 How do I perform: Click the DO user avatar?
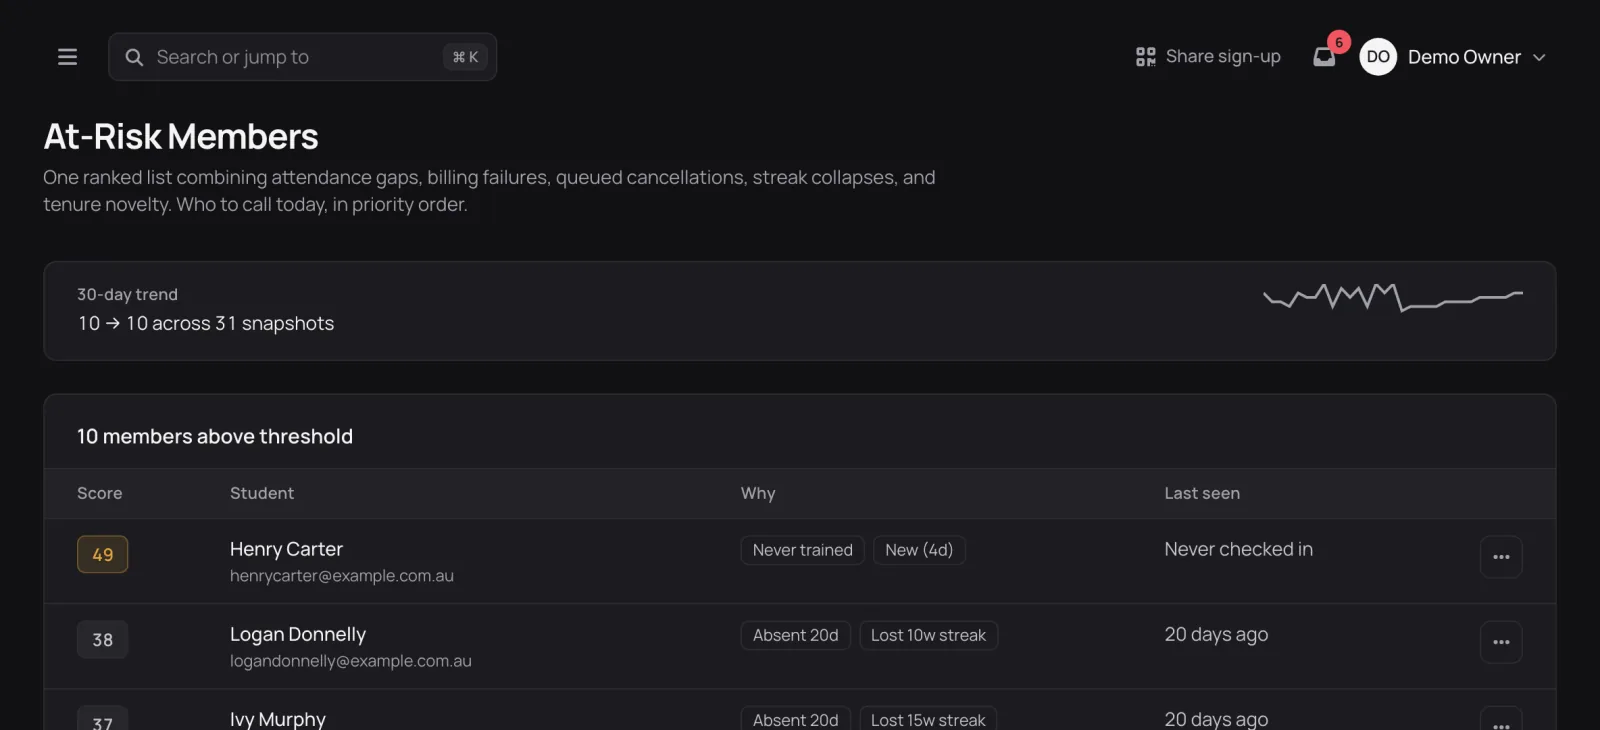1378,57
